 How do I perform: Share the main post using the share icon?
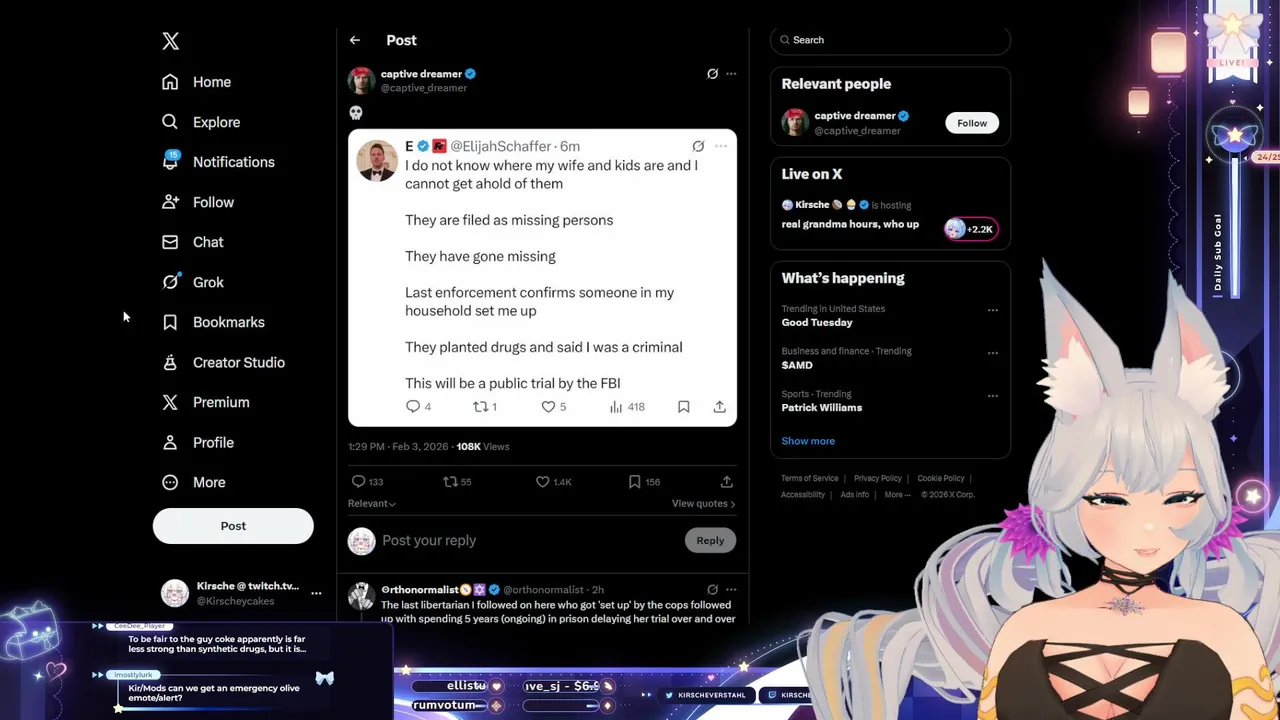(x=727, y=482)
